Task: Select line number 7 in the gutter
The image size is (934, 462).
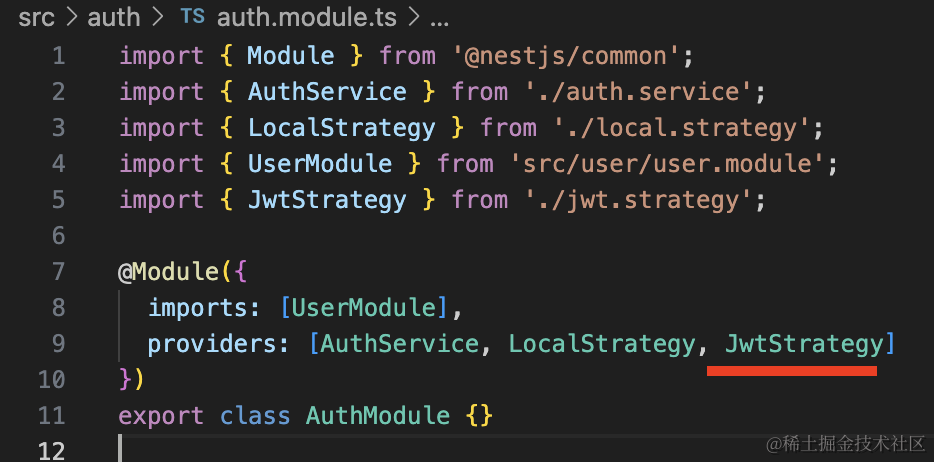Action: tap(57, 272)
